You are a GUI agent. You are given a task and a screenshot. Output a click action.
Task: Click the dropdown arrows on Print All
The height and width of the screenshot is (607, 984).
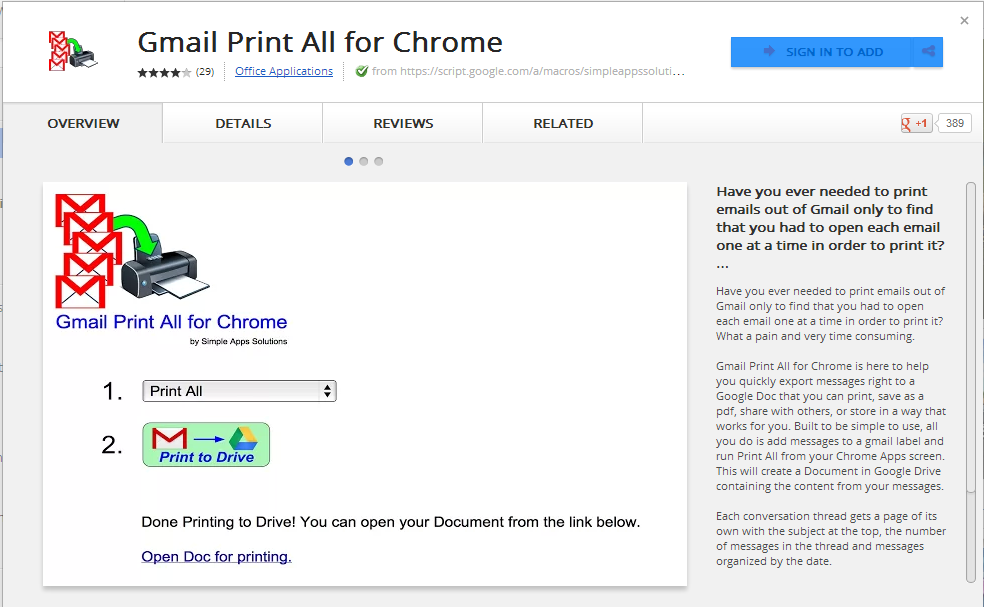327,391
